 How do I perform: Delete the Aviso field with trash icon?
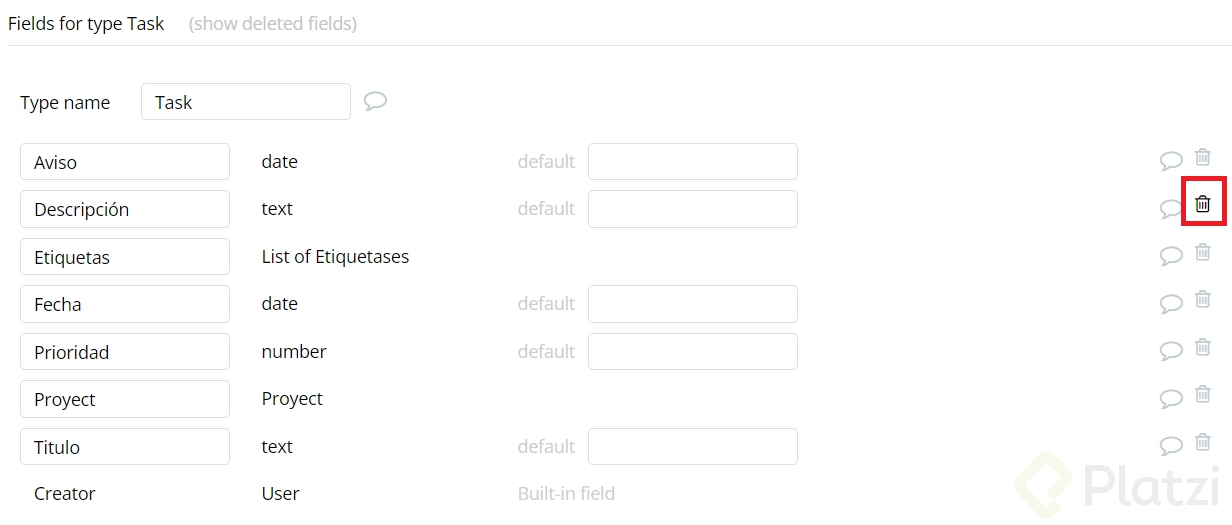pos(1203,157)
